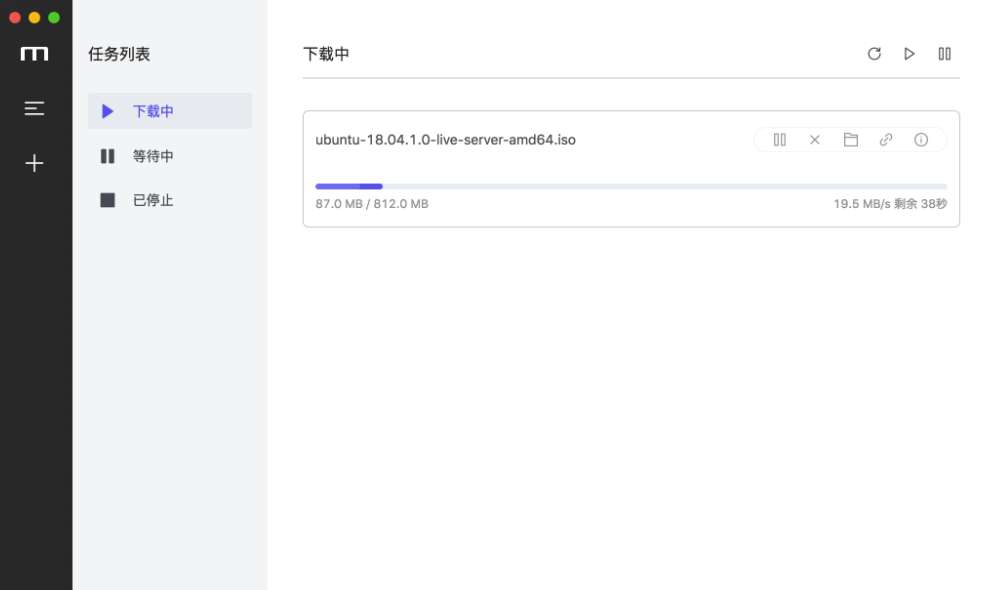Resume all tasks with top play icon
990x590 pixels.
click(x=909, y=54)
